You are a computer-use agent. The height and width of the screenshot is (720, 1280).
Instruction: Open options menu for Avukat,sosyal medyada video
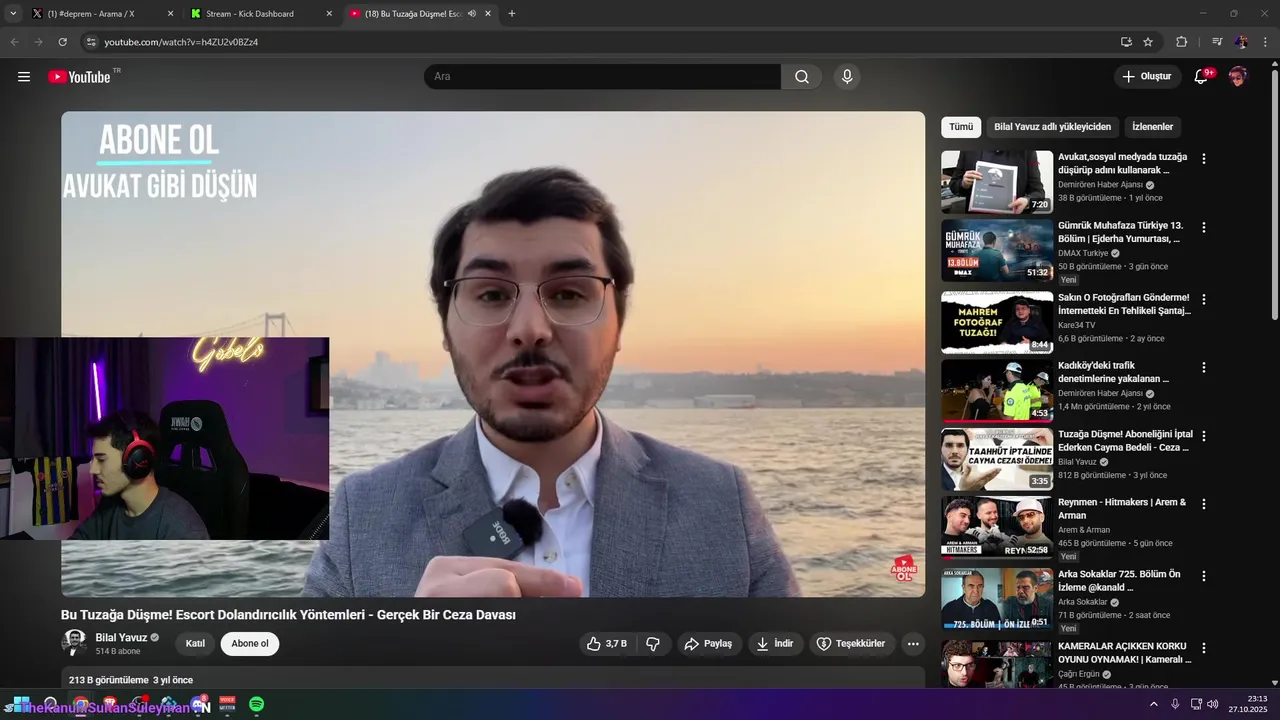[1204, 159]
